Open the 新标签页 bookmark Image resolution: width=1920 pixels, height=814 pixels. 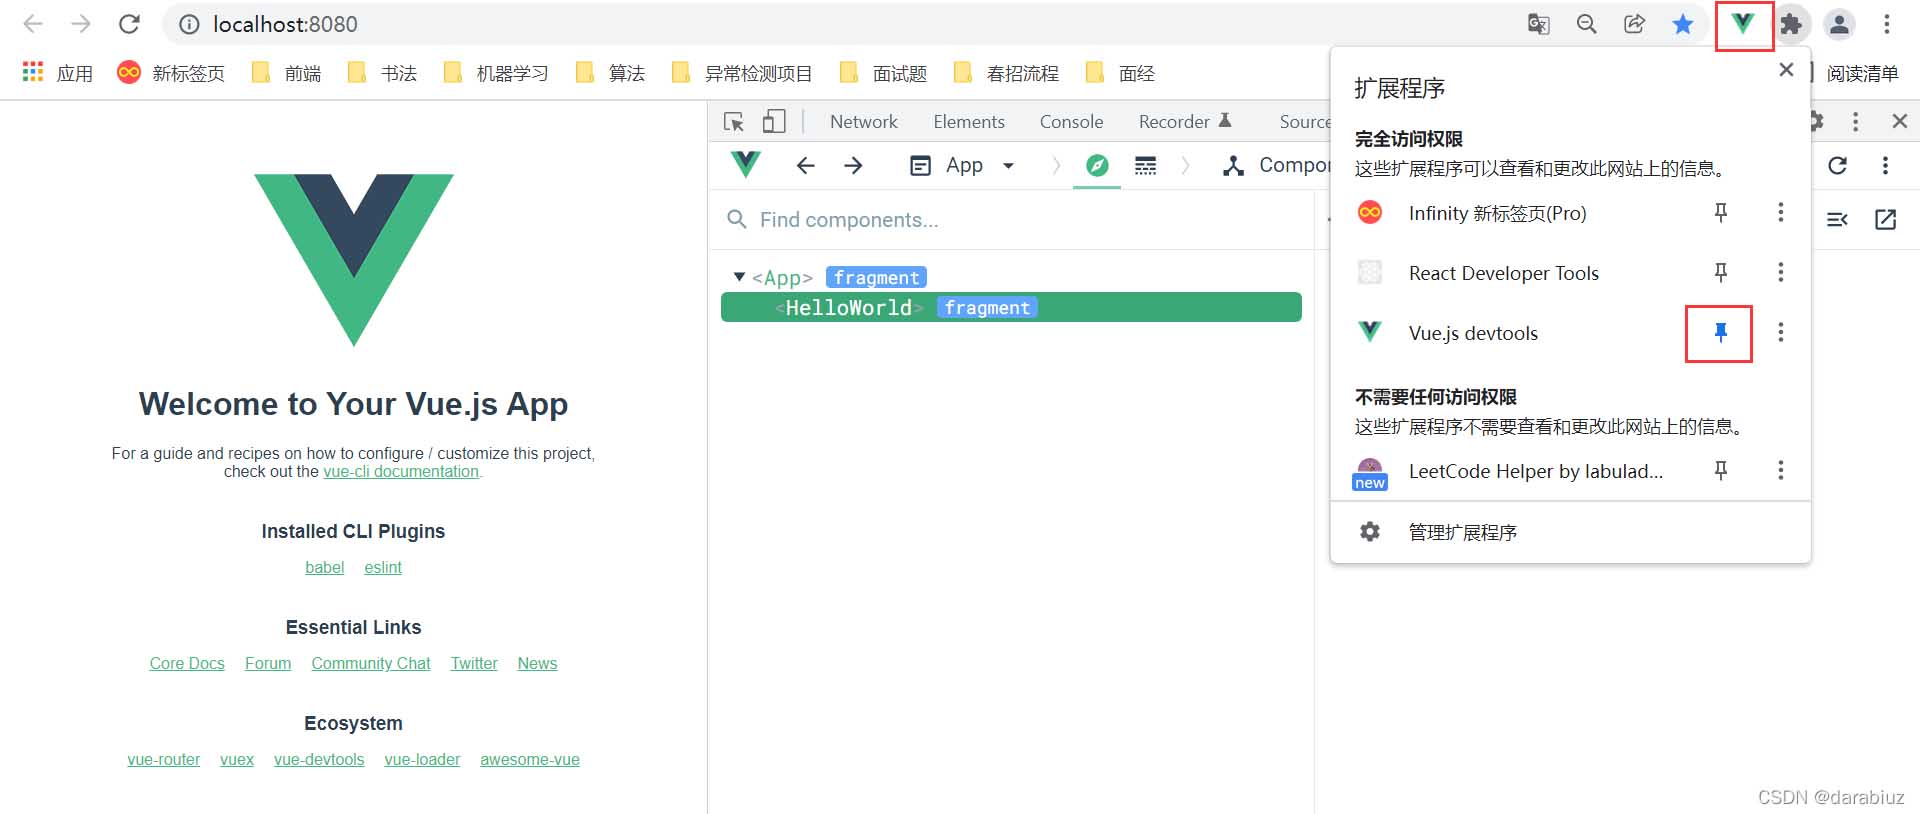171,73
